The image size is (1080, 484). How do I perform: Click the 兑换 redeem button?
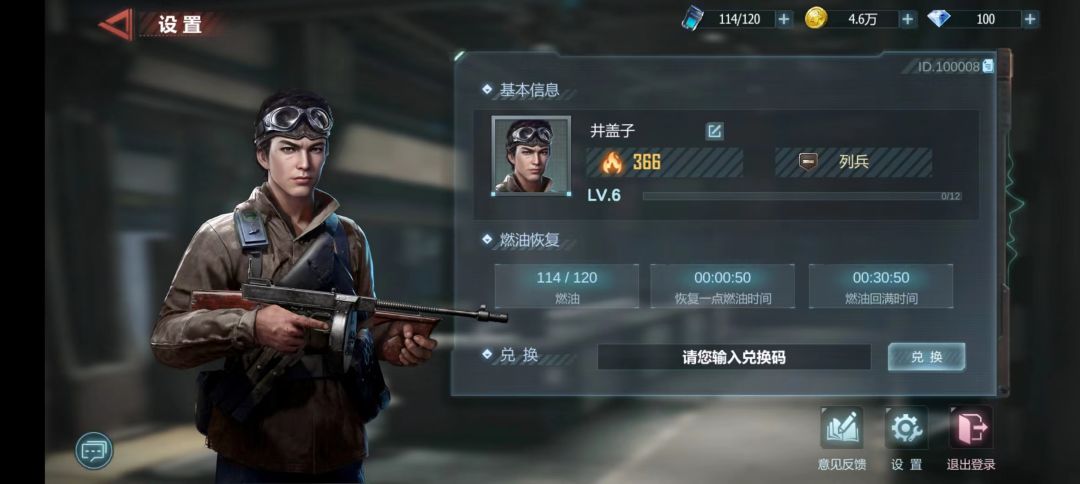pos(926,357)
